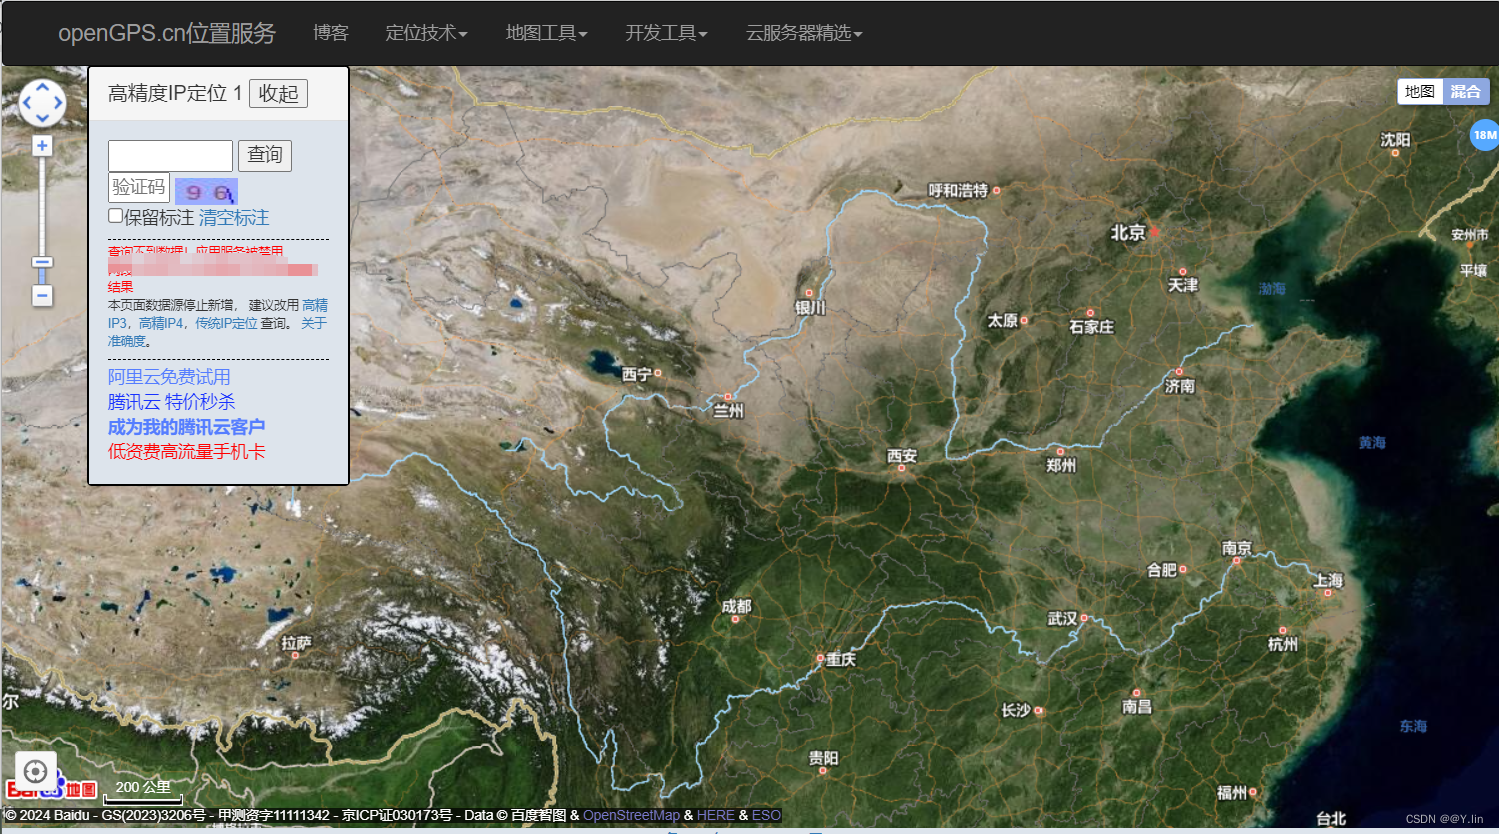Click the 西宁 city label
The width and height of the screenshot is (1499, 834).
pyautogui.click(x=637, y=374)
